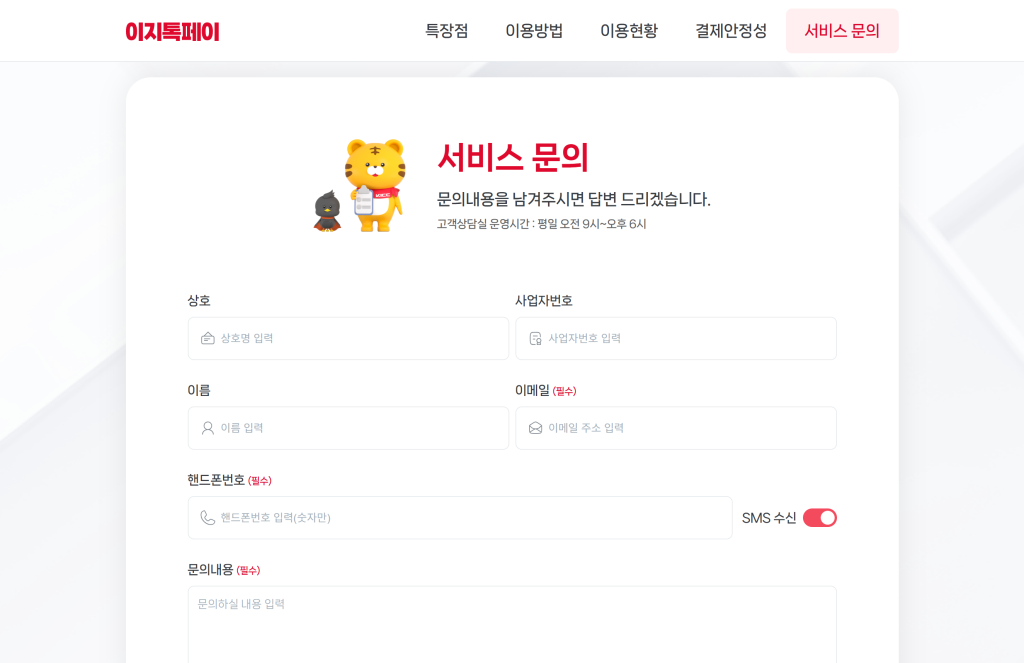
Task: Click the 이메일 주소 입력 field
Action: [676, 428]
